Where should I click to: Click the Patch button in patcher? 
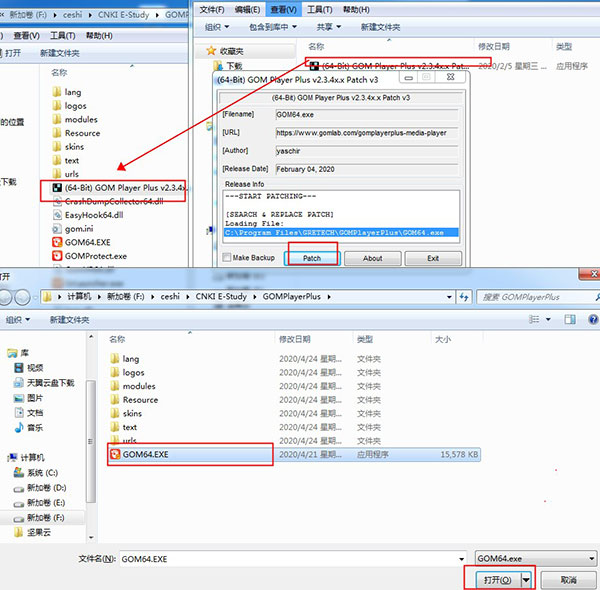click(x=312, y=258)
